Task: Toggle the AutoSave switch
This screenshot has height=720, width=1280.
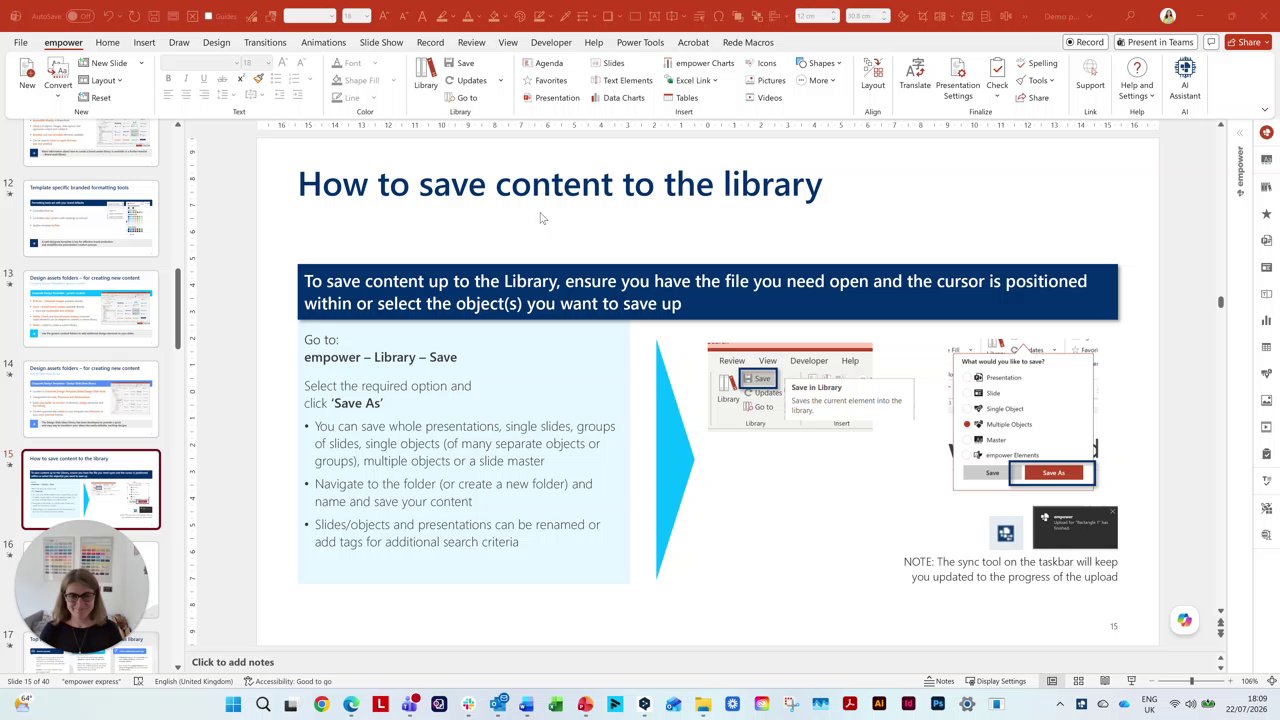Action: pos(80,16)
